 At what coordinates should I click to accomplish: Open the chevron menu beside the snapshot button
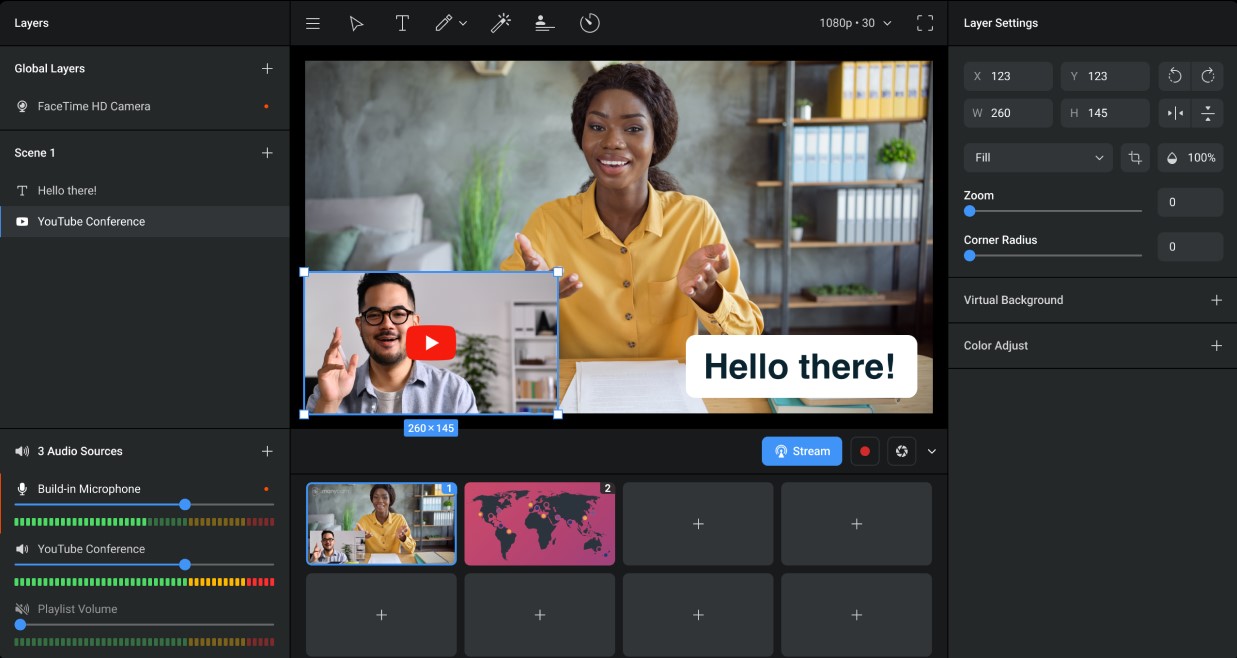click(932, 452)
